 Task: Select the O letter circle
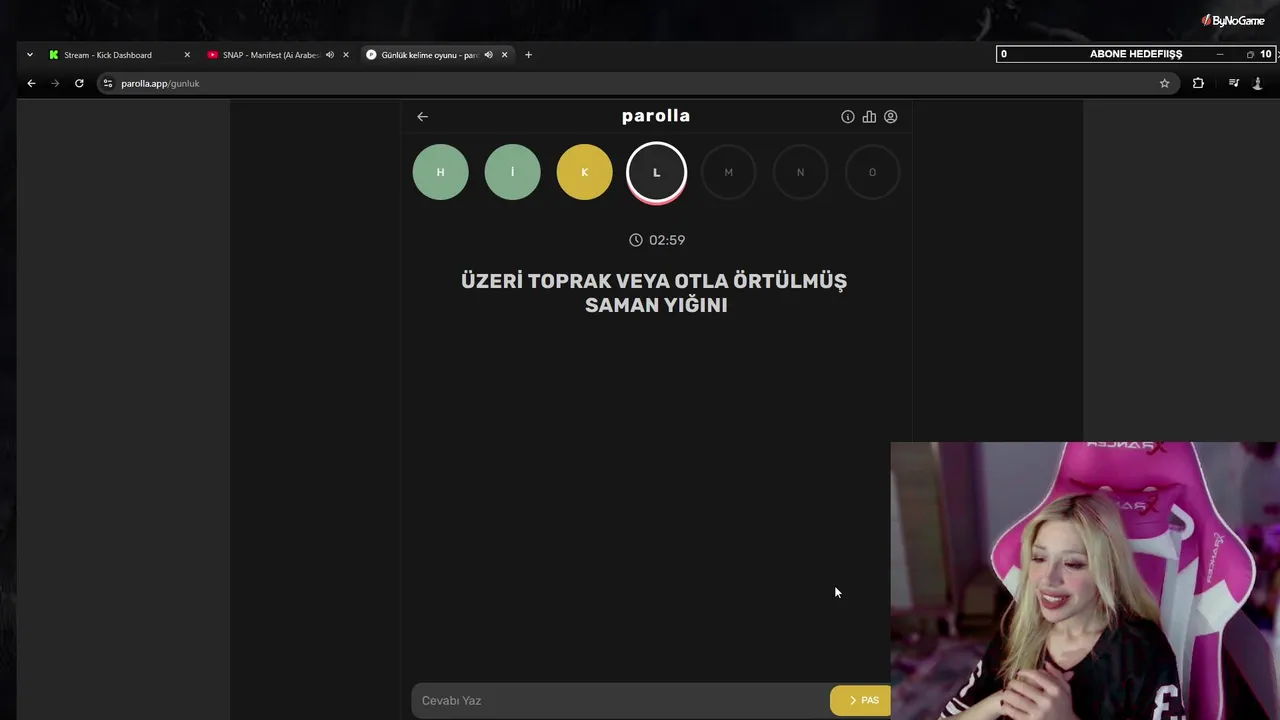pos(872,172)
